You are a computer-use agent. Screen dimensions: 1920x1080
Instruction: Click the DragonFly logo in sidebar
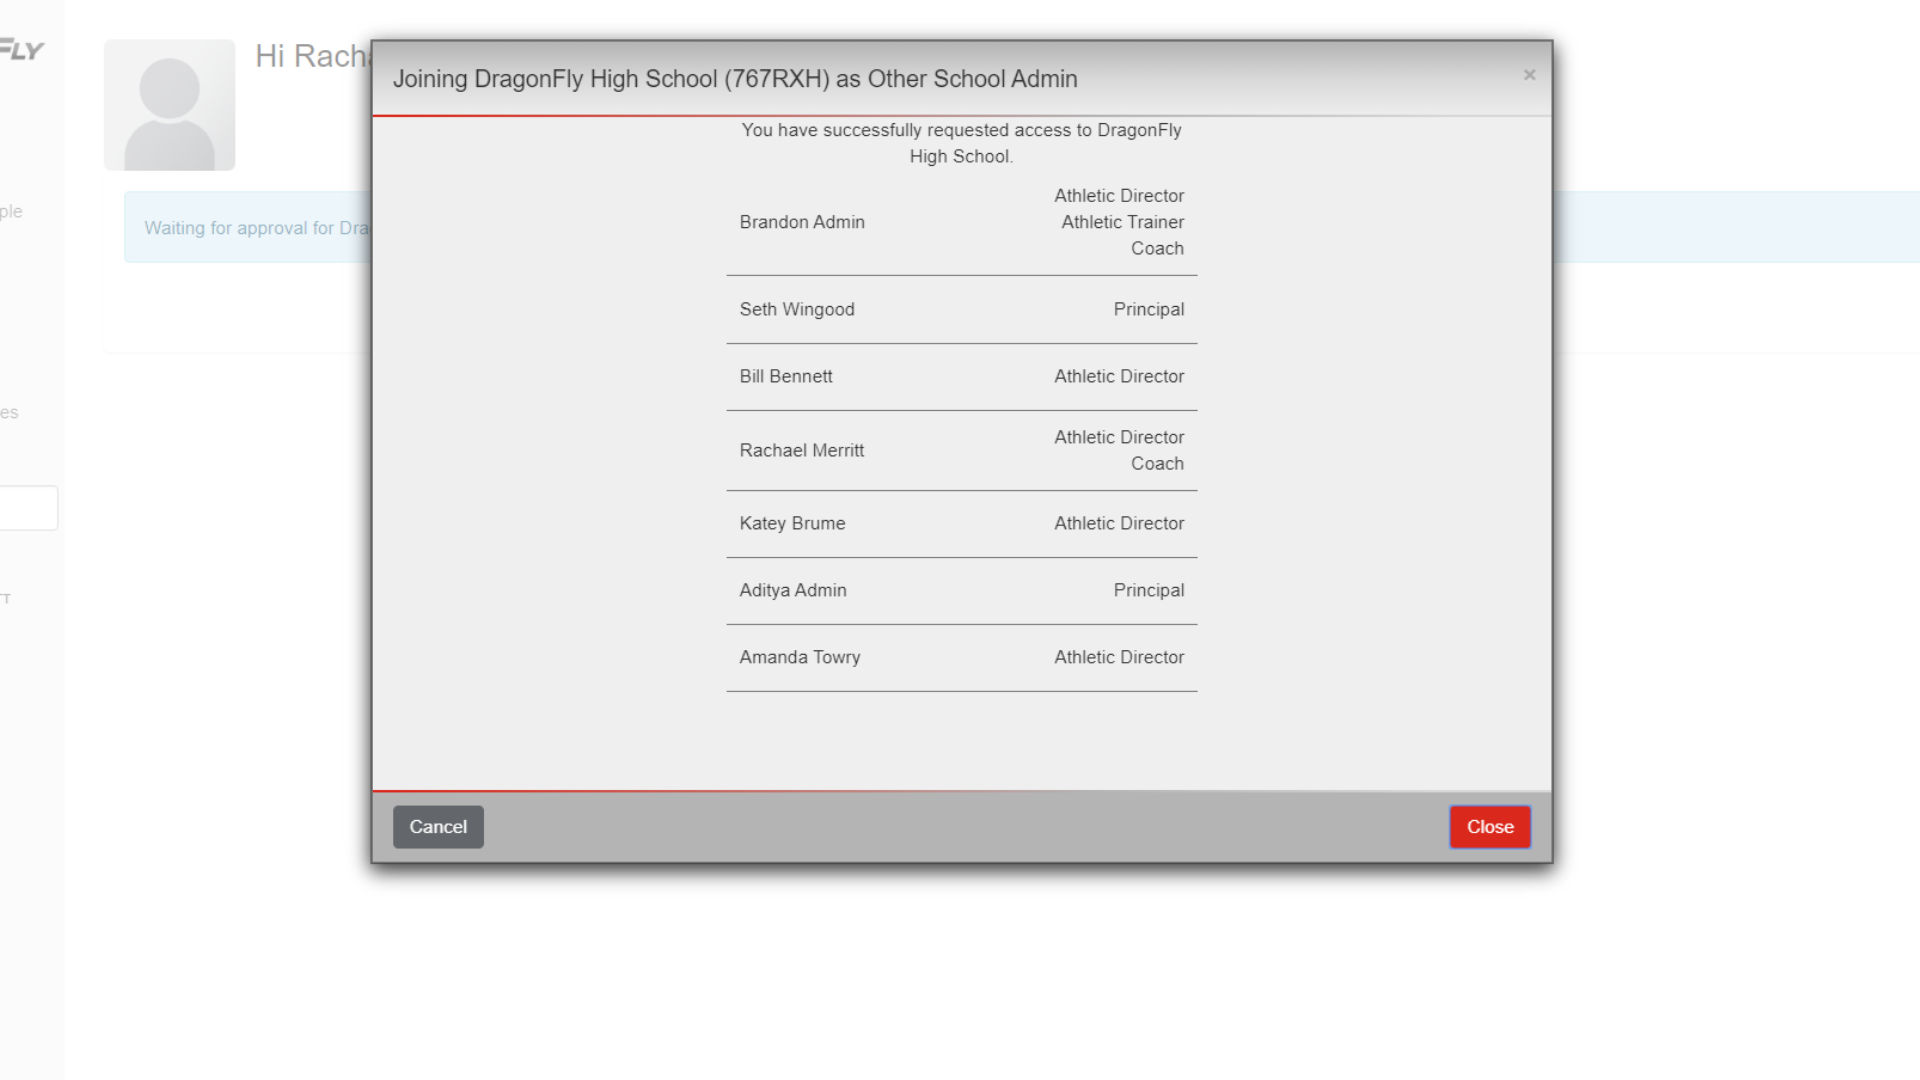(x=22, y=50)
